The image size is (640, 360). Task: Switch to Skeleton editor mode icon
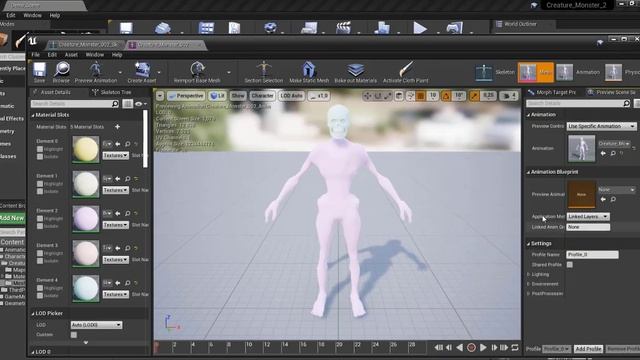coord(484,73)
